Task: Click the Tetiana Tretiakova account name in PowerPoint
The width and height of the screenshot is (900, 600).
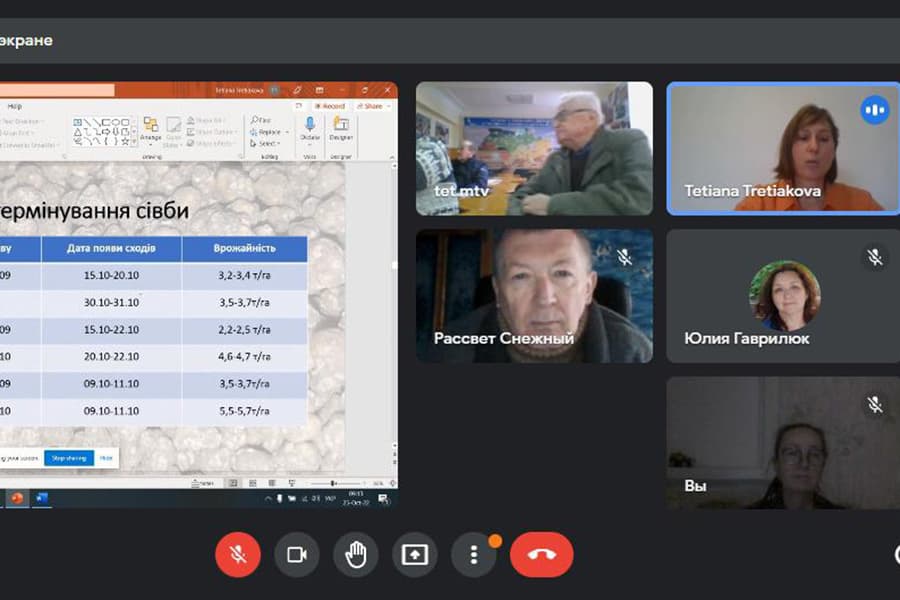Action: pyautogui.click(x=239, y=90)
